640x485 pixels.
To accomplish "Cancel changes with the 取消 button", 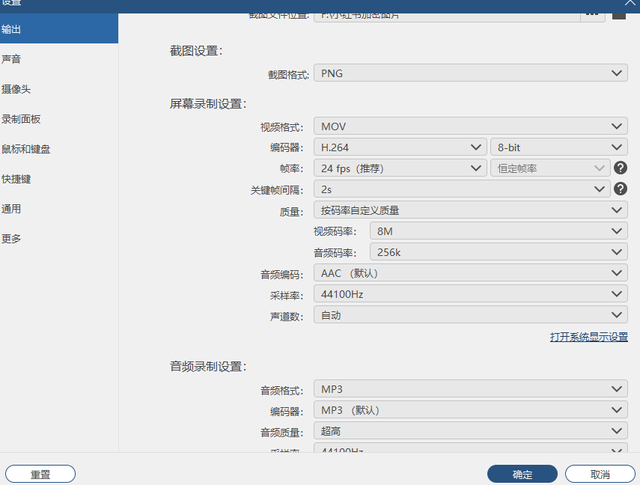I will (600, 474).
